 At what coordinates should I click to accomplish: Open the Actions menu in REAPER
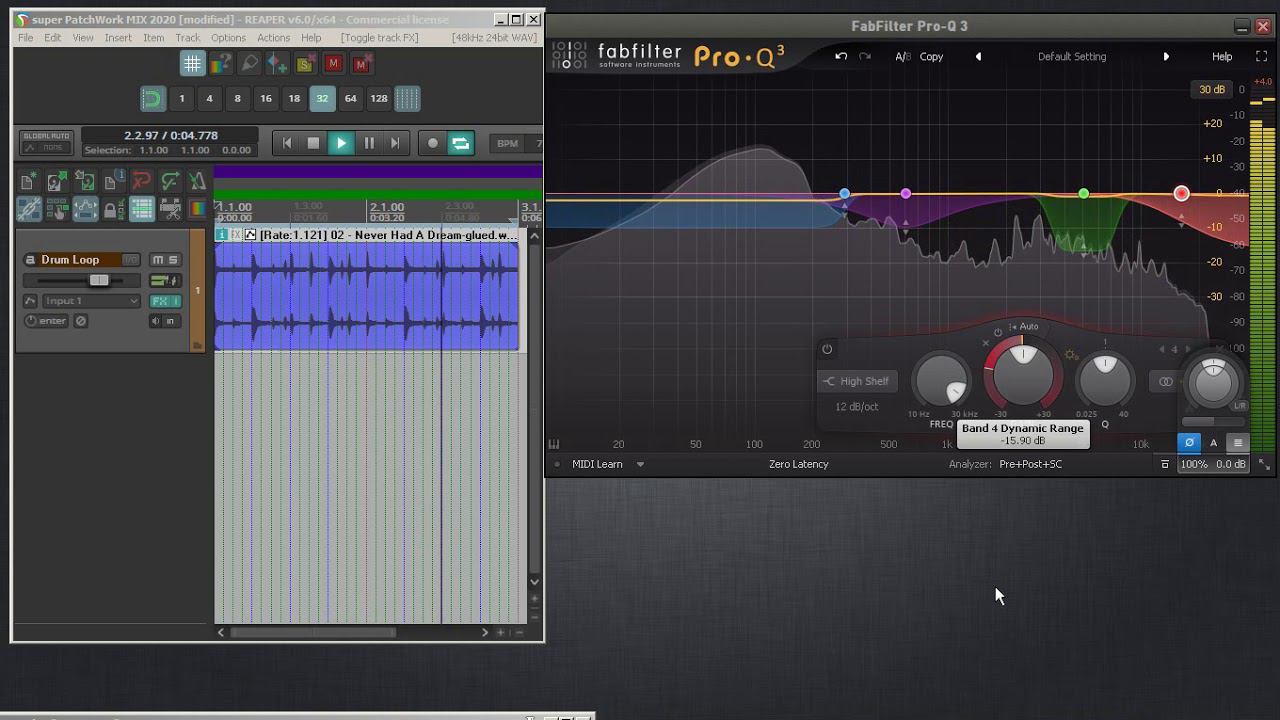[x=273, y=37]
